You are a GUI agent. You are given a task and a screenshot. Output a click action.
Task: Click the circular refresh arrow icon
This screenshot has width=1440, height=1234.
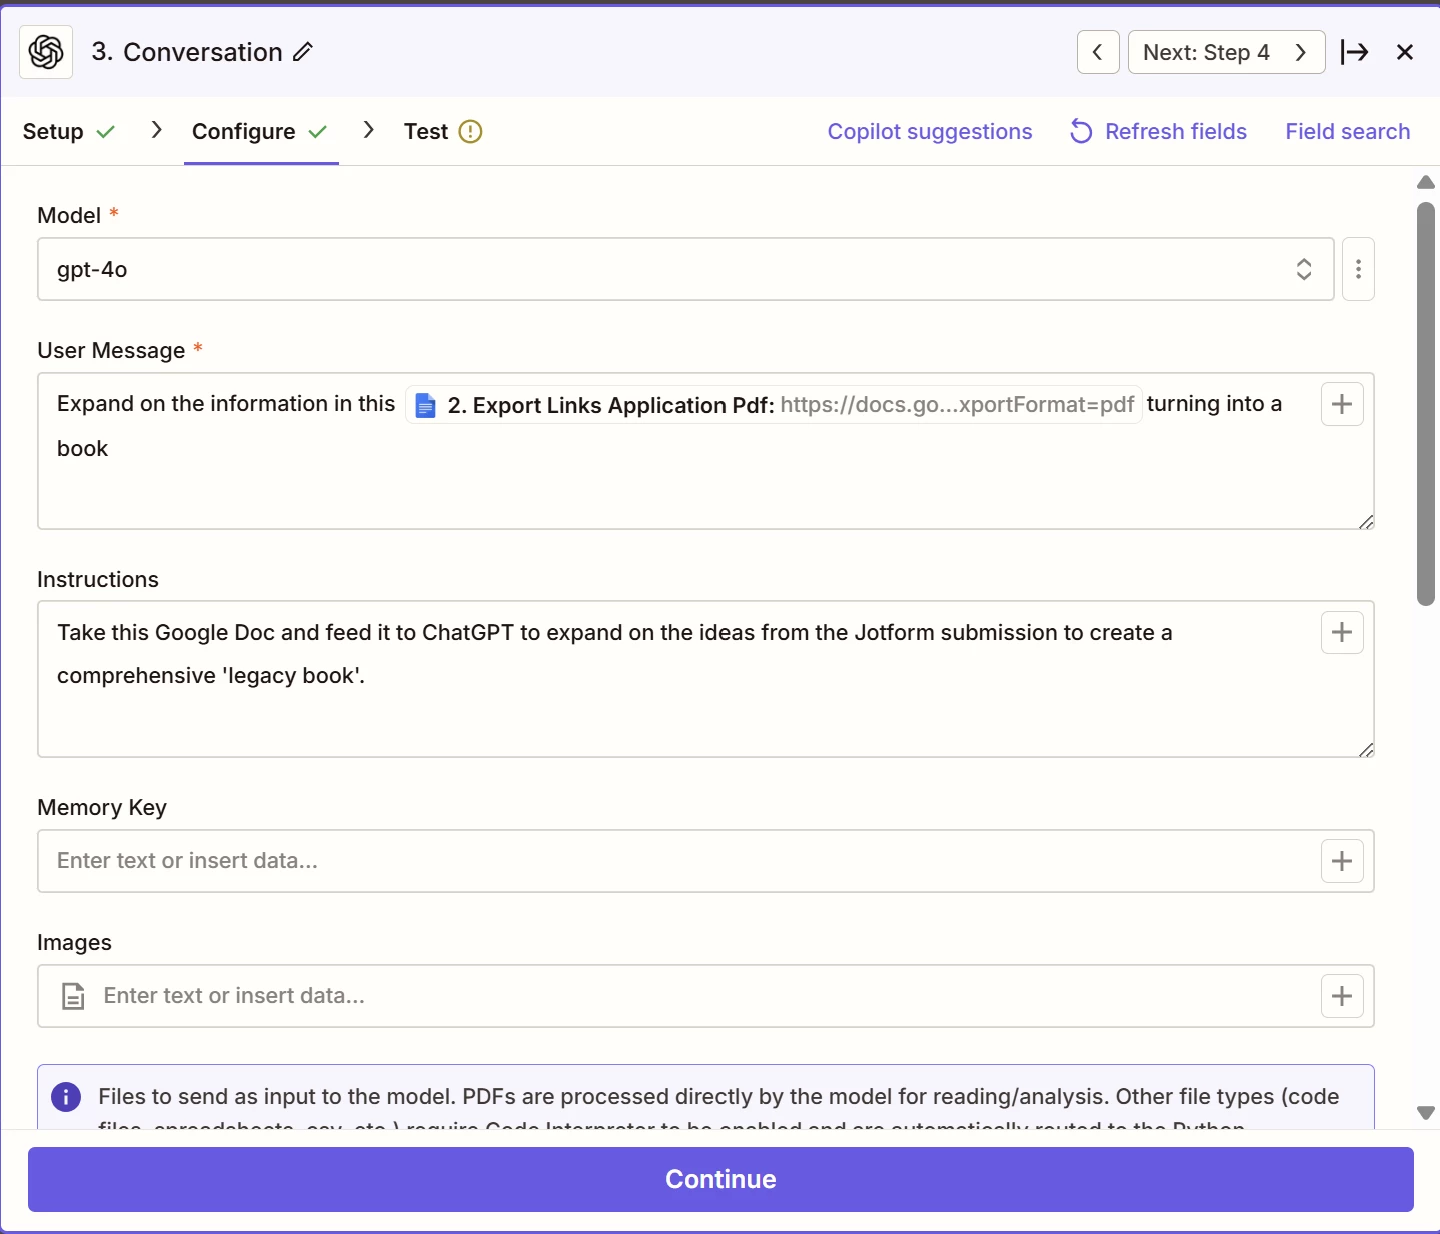tap(1081, 131)
